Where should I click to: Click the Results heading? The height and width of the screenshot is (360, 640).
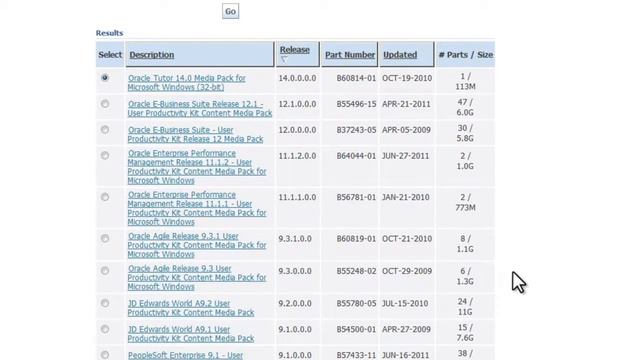[x=109, y=33]
